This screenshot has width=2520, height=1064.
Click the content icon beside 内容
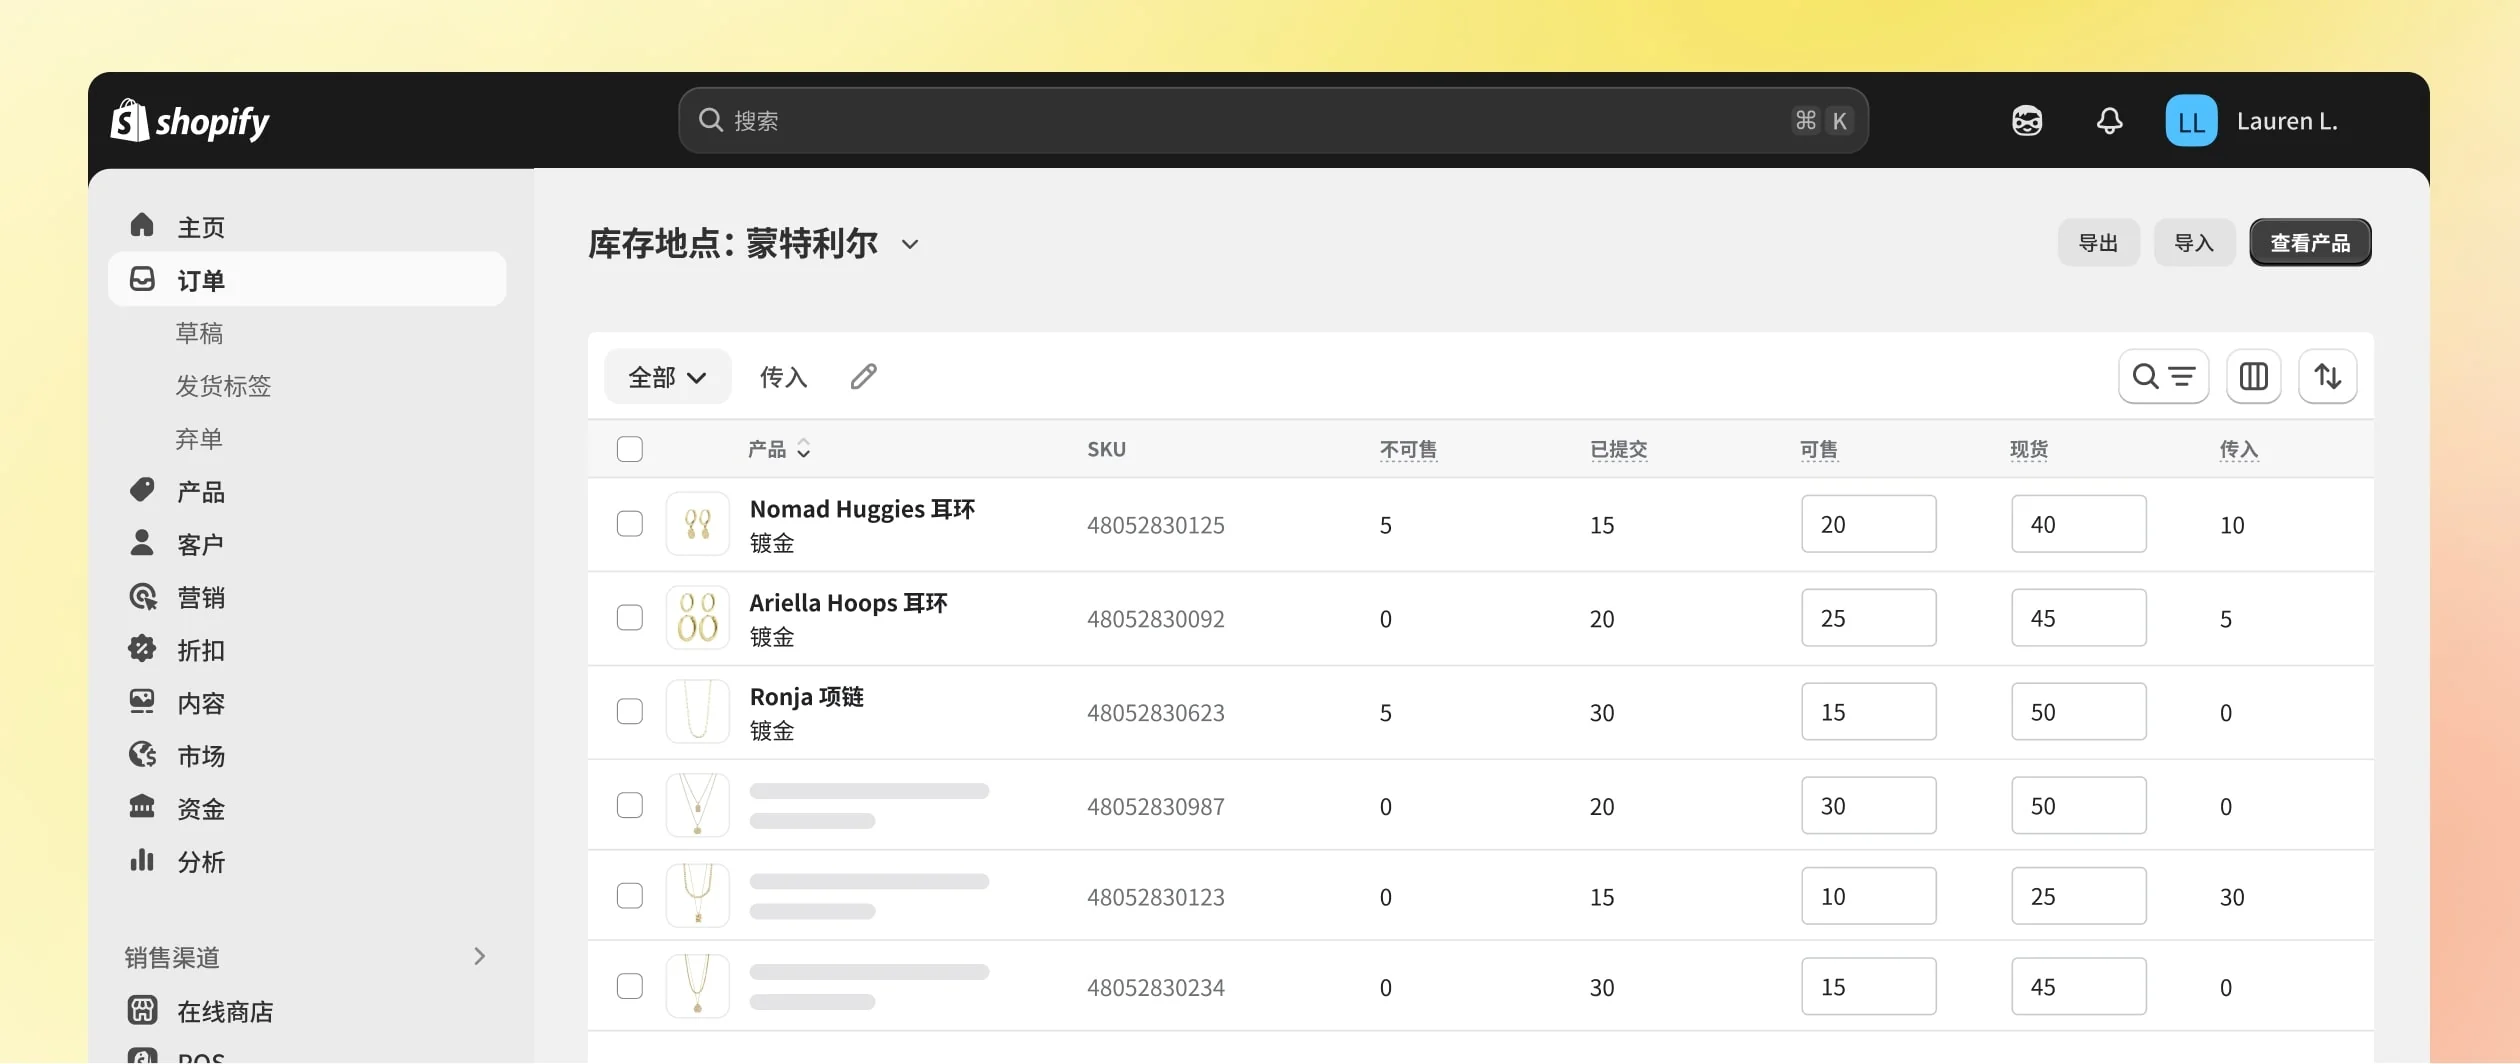(x=142, y=702)
